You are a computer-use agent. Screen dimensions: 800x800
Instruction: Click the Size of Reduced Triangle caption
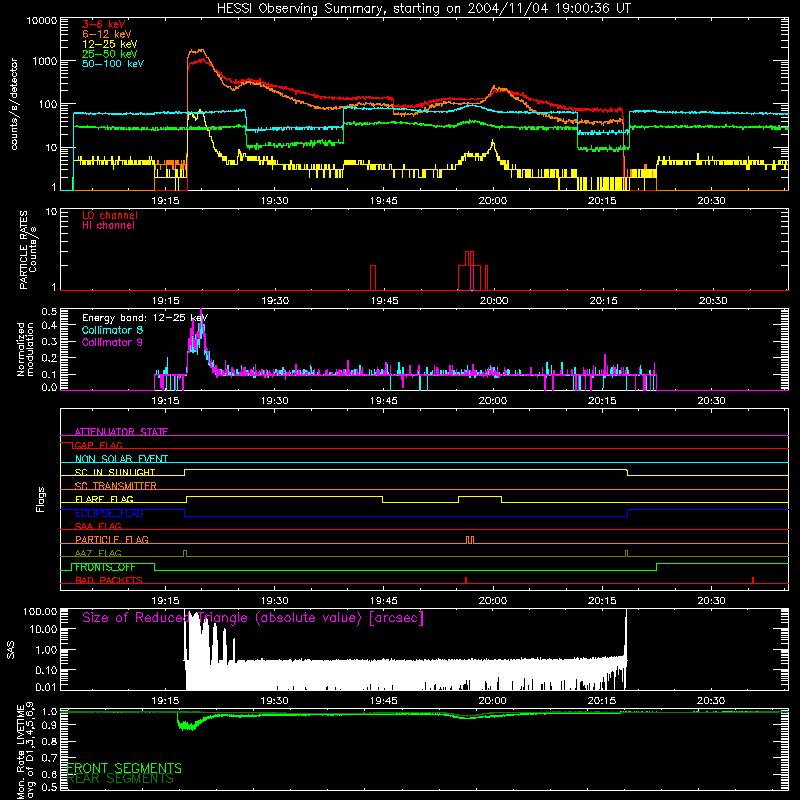pos(253,618)
